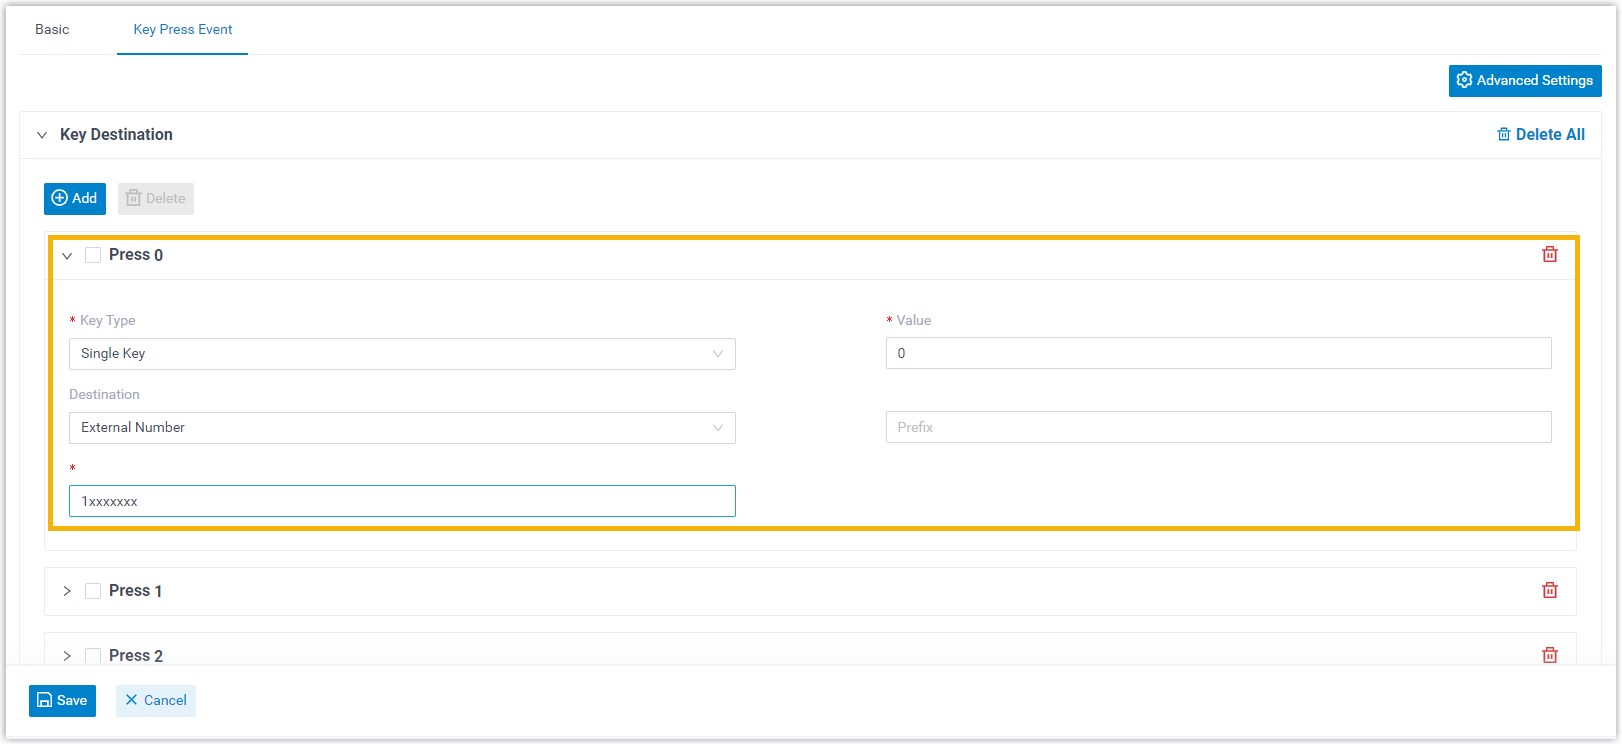Click the trash icon on Press 2 row

(1549, 655)
